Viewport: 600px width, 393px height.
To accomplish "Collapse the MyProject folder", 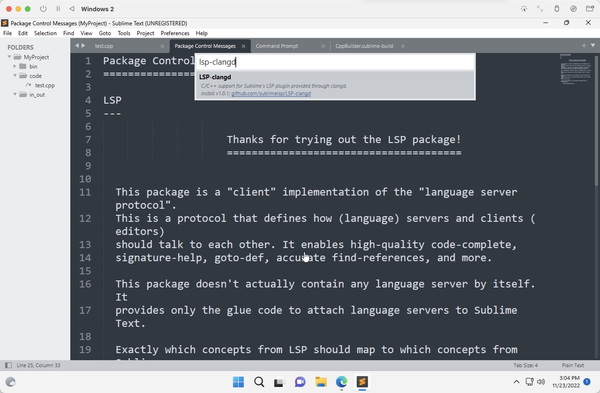I will click(x=9, y=57).
